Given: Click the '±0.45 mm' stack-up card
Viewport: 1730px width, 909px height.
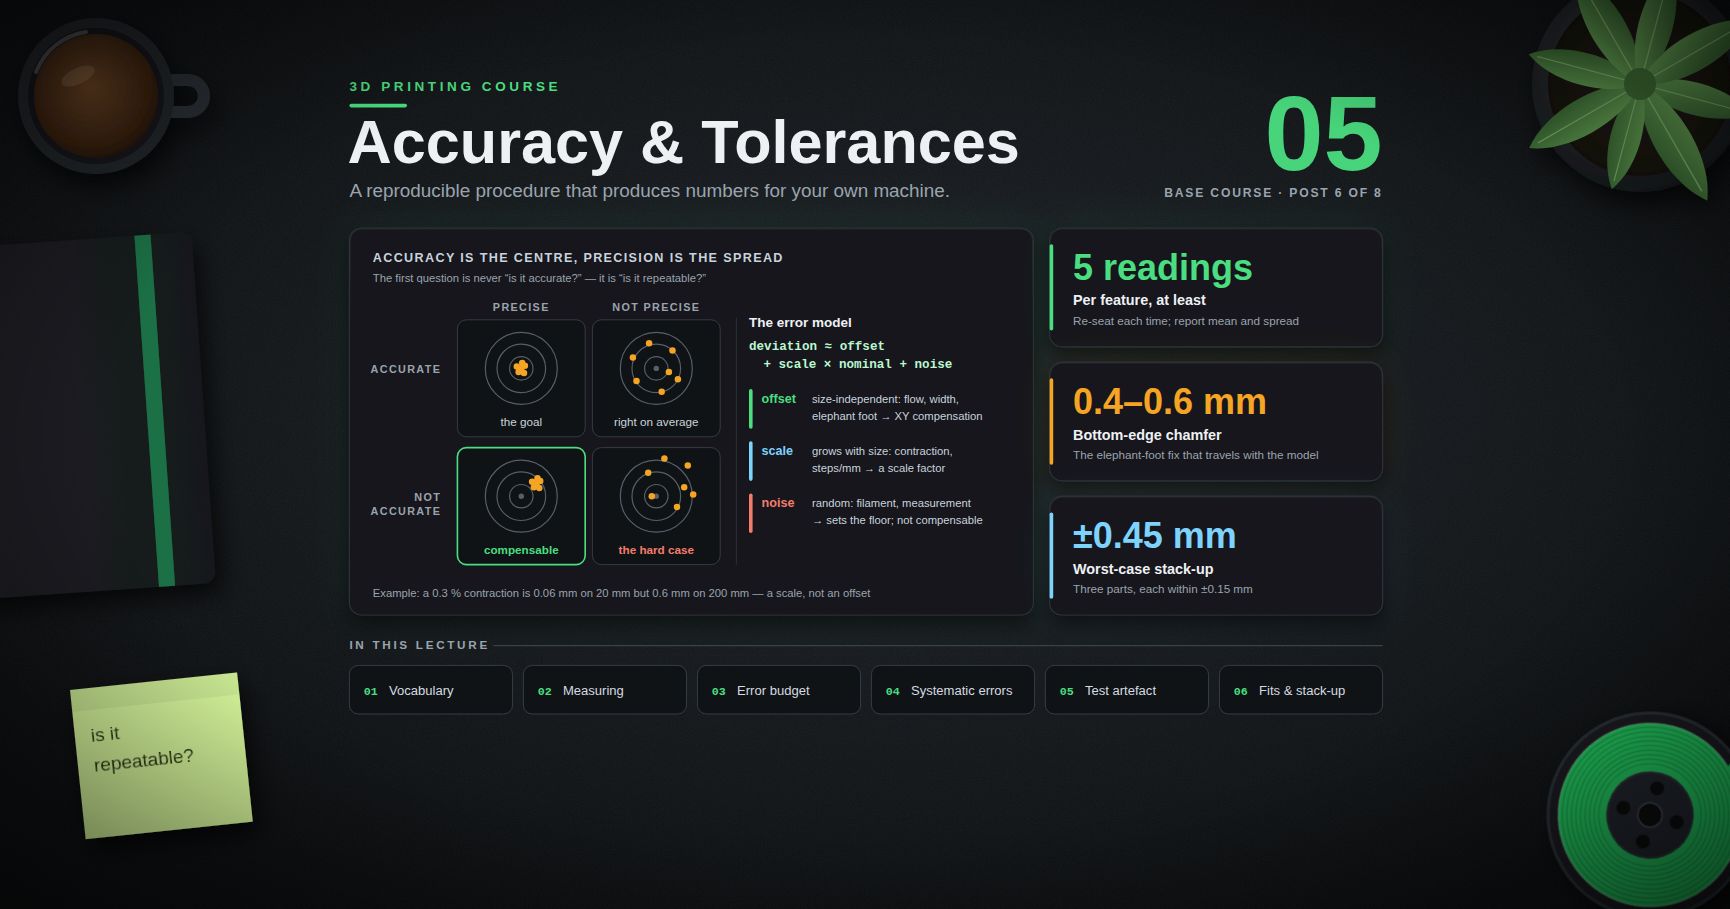Looking at the screenshot, I should pyautogui.click(x=1216, y=556).
